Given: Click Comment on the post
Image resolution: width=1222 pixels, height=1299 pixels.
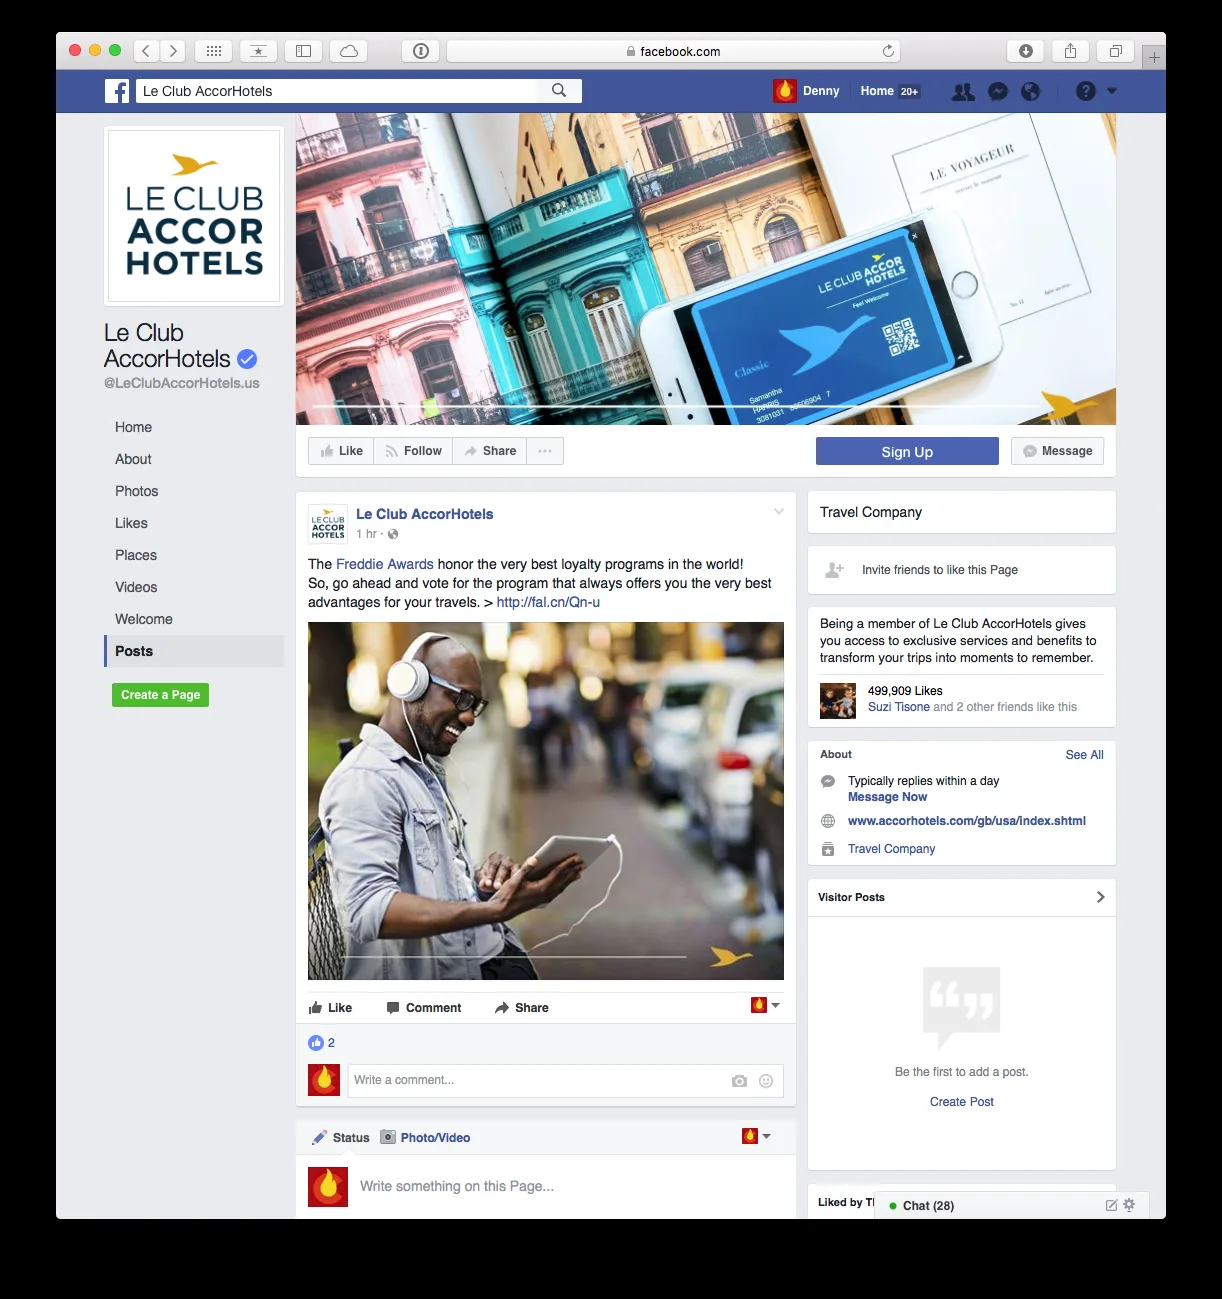Looking at the screenshot, I should pyautogui.click(x=424, y=1008).
